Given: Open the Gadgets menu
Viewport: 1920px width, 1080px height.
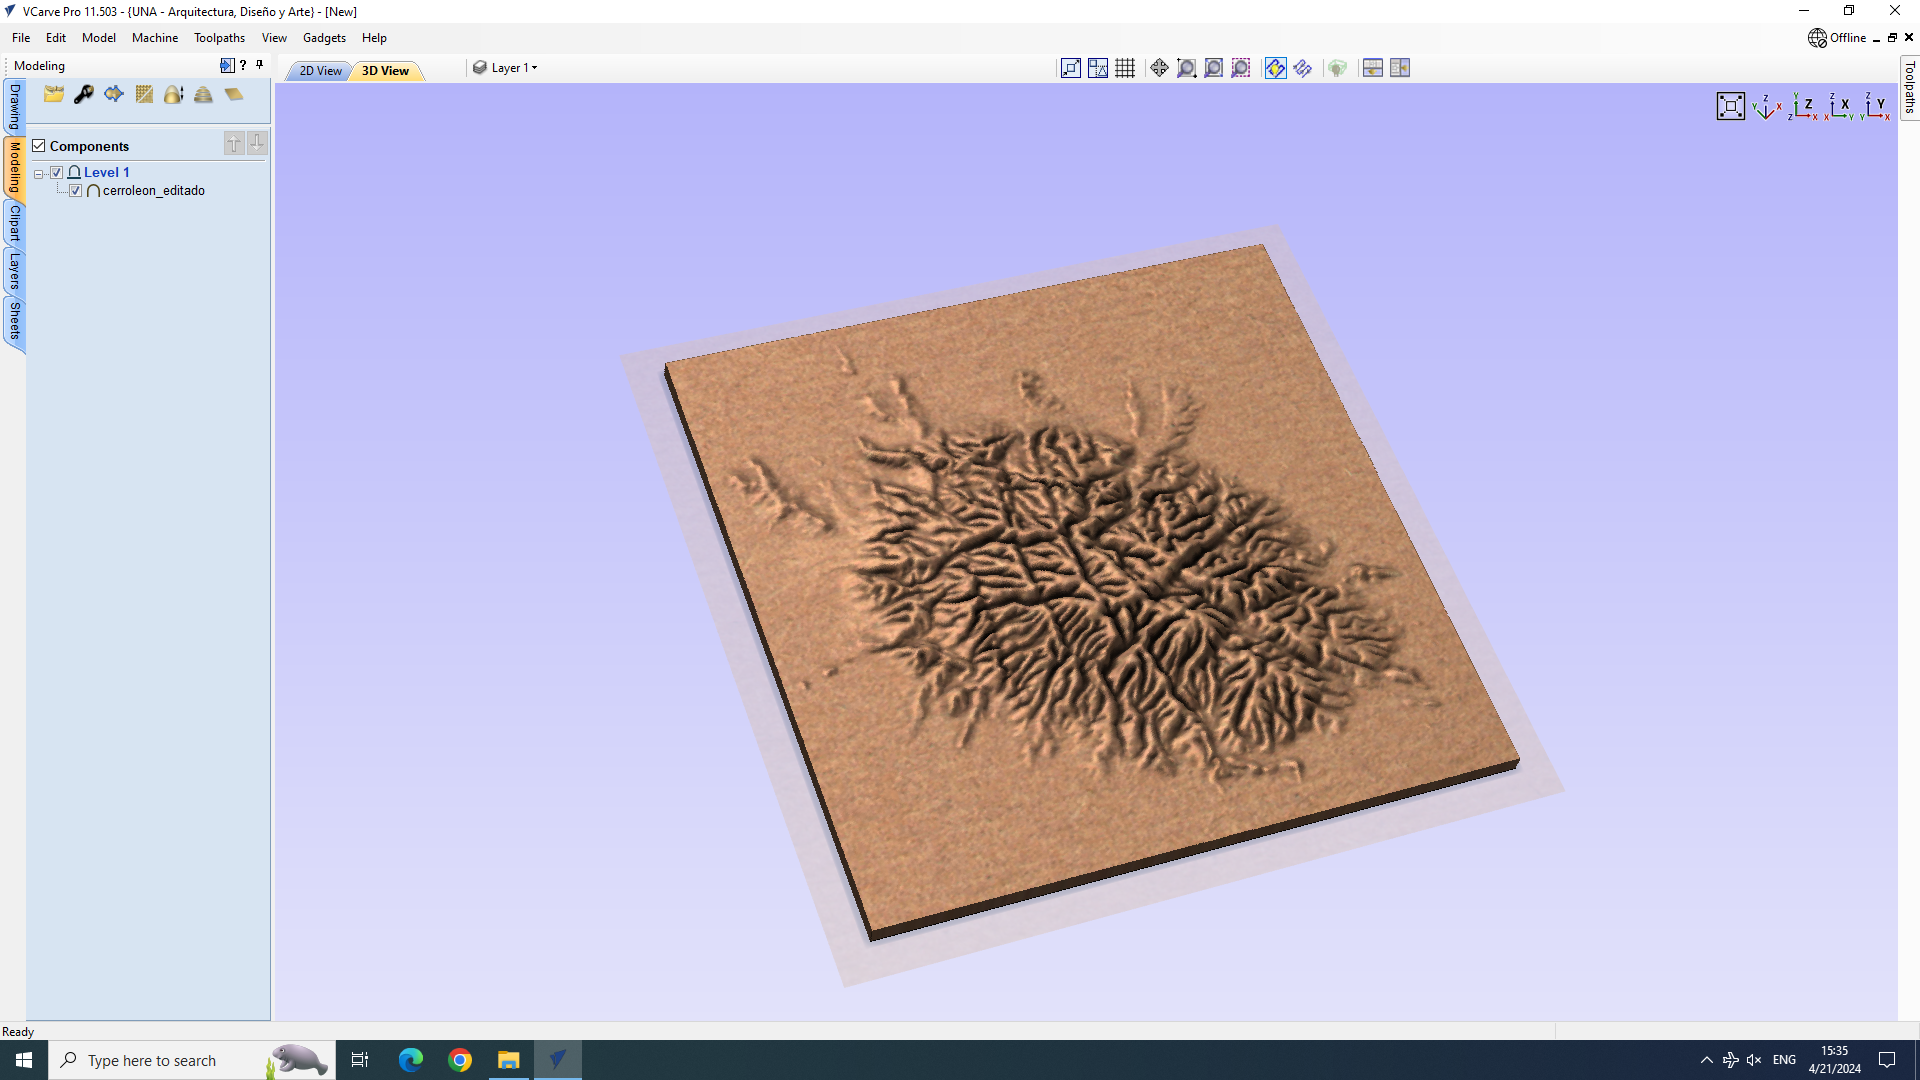Looking at the screenshot, I should pos(324,38).
